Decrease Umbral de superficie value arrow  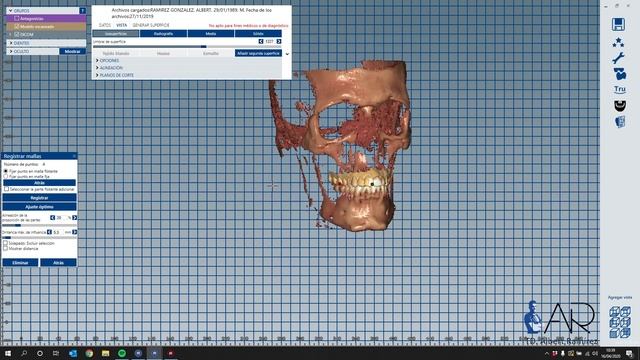tap(261, 42)
